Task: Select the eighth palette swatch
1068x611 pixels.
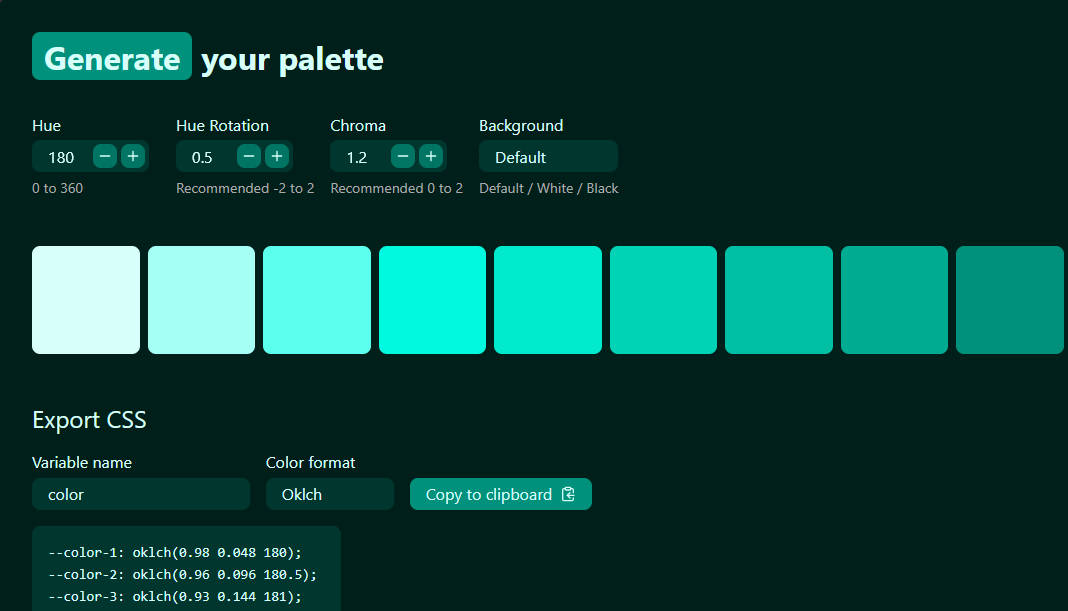Action: tap(894, 300)
